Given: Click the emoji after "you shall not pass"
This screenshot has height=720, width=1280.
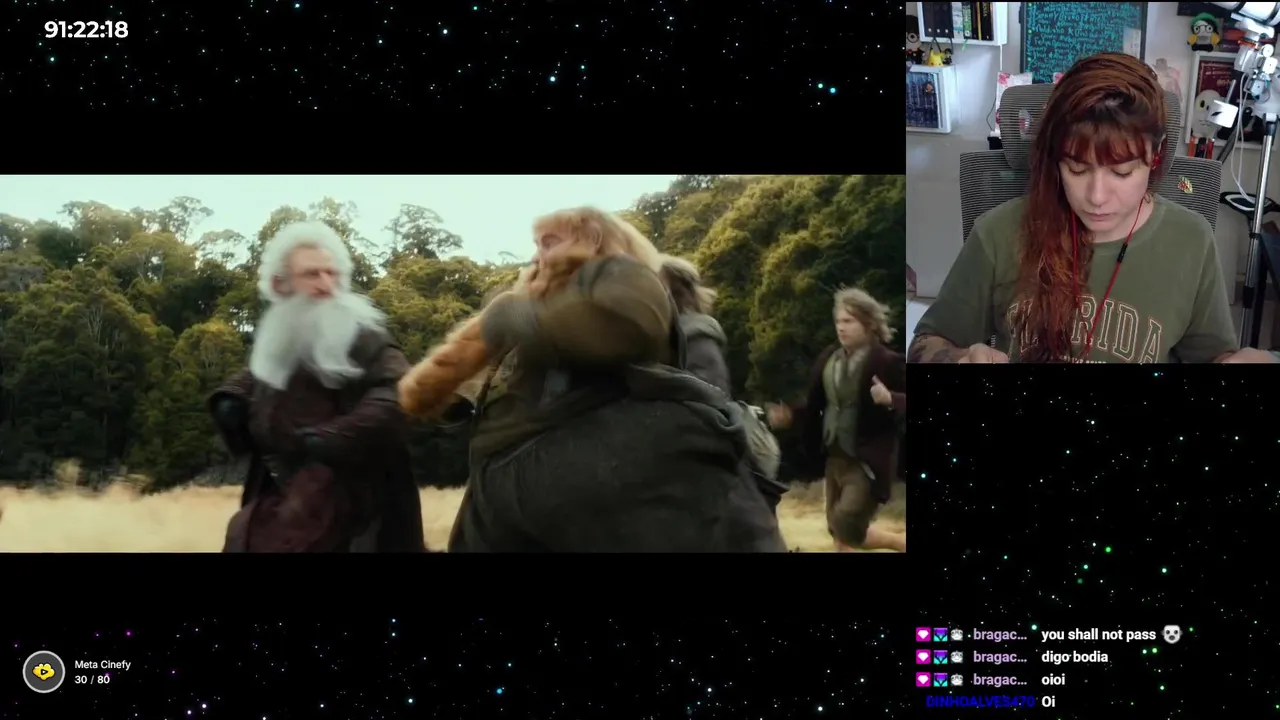Looking at the screenshot, I should pos(1172,634).
